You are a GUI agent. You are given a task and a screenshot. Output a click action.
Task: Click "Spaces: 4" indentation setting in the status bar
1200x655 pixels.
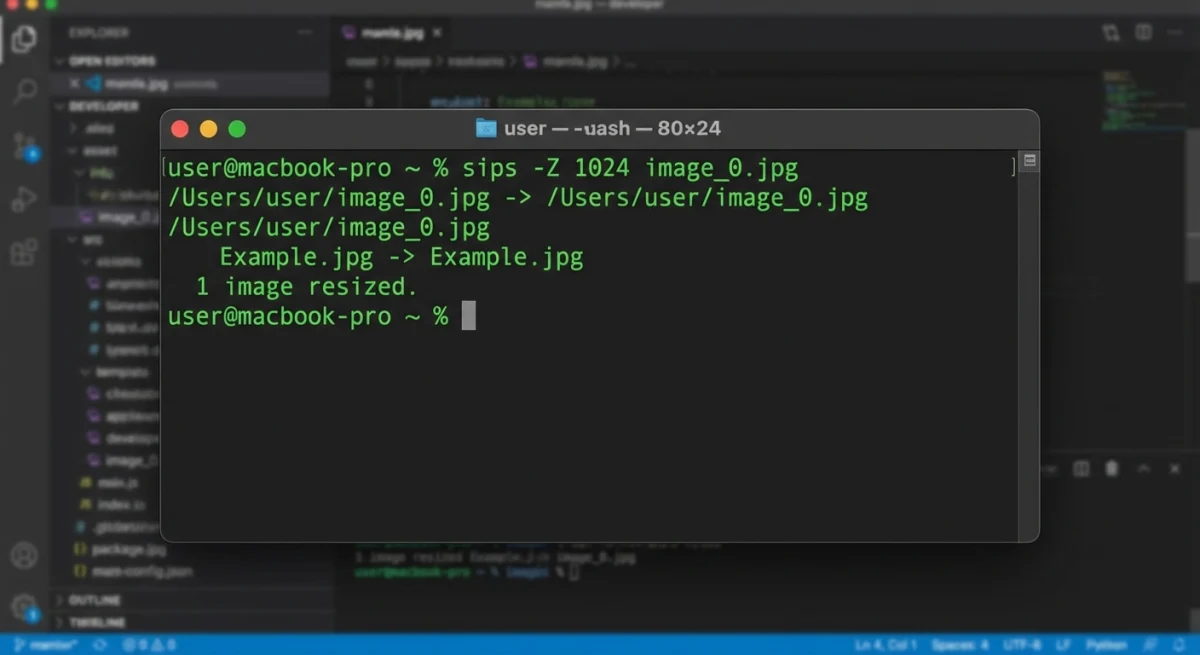pyautogui.click(x=960, y=645)
